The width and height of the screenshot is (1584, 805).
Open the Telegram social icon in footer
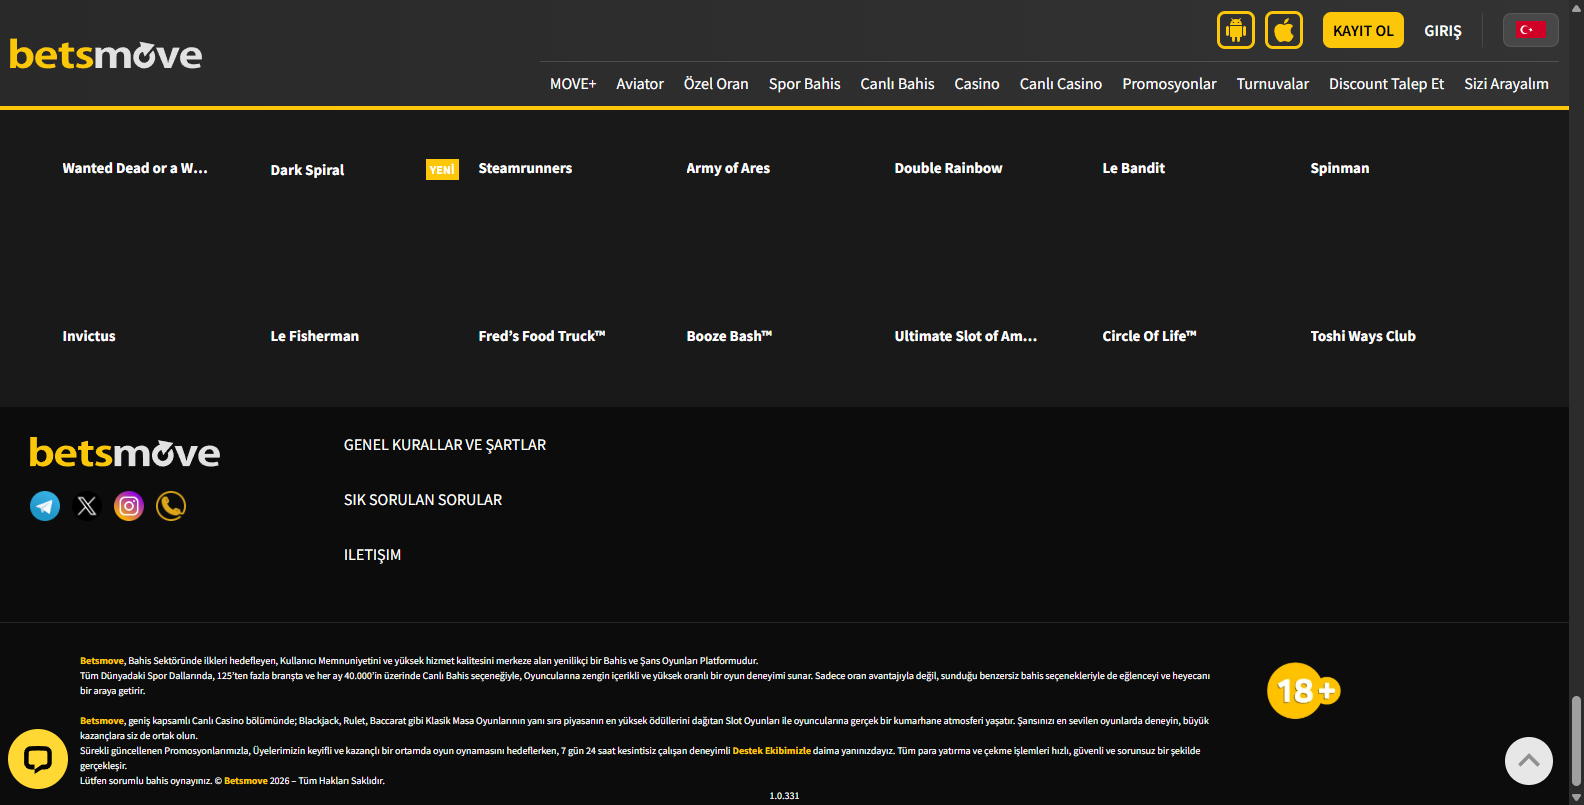click(x=45, y=506)
